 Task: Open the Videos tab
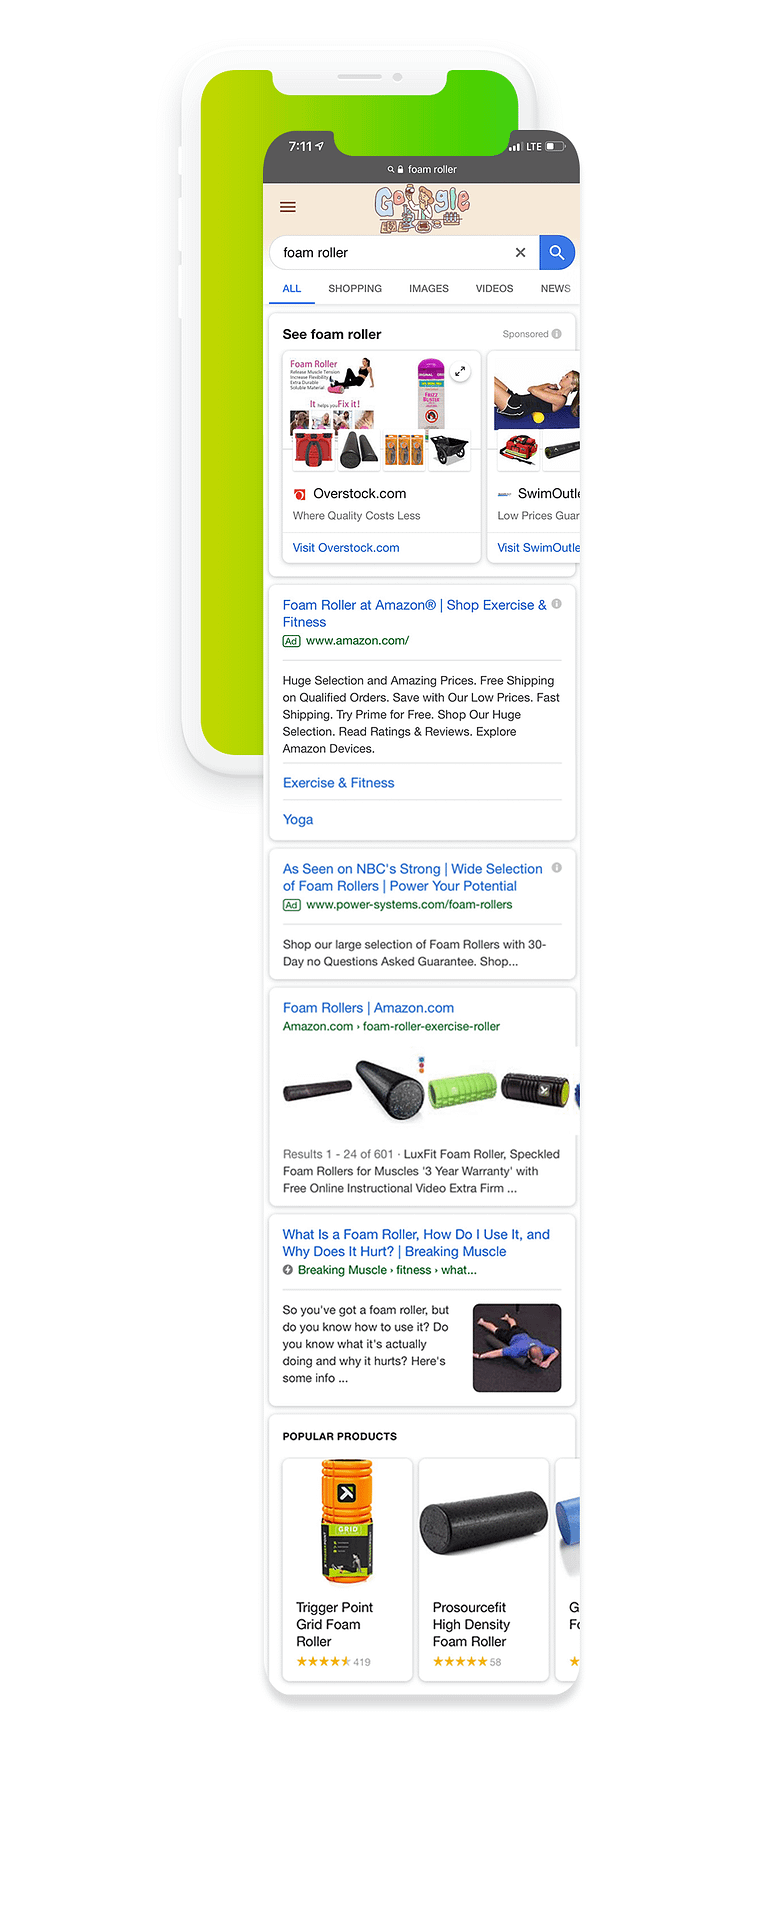pyautogui.click(x=494, y=288)
